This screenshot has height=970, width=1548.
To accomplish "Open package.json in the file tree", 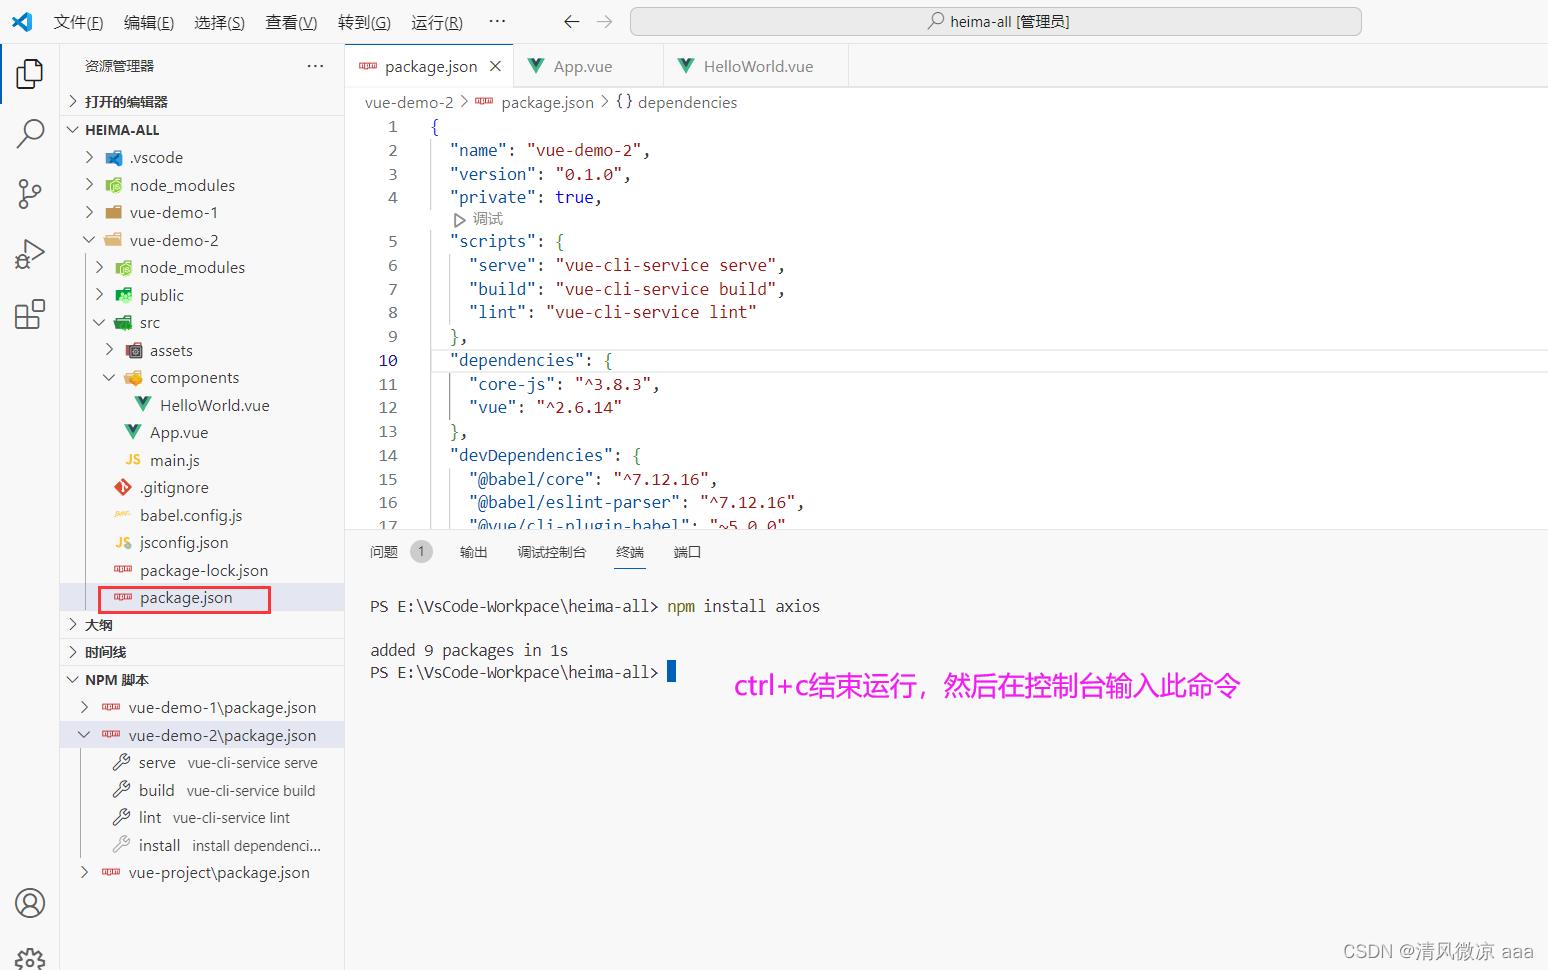I will (186, 597).
